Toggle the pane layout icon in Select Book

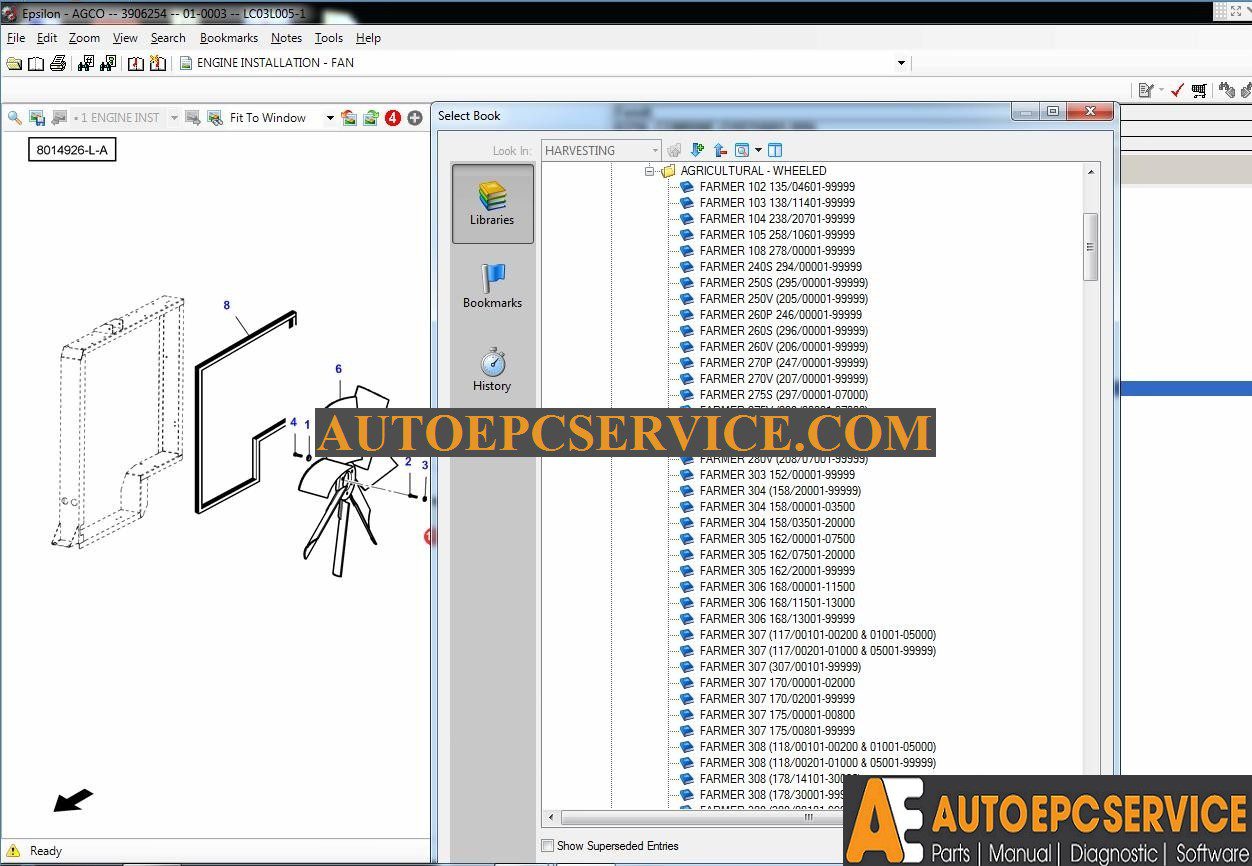[x=774, y=150]
